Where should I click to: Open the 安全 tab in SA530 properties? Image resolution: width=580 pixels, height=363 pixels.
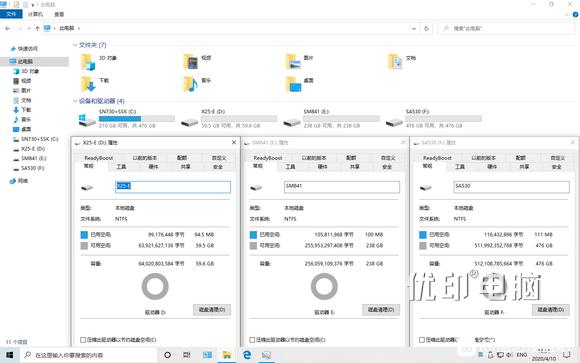[557, 167]
